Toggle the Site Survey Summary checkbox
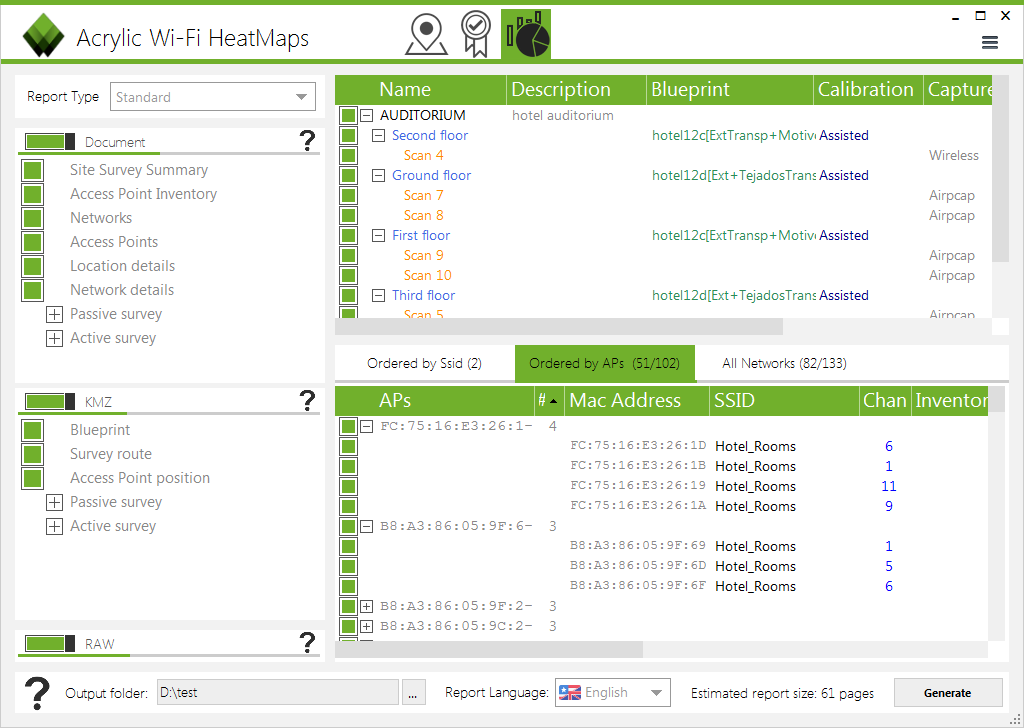 [32, 170]
